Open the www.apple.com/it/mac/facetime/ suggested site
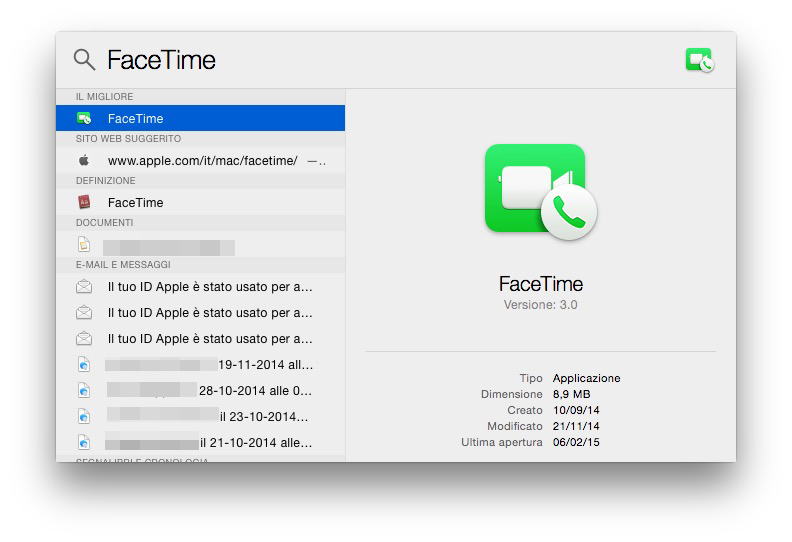This screenshot has width=792, height=542. click(x=201, y=161)
